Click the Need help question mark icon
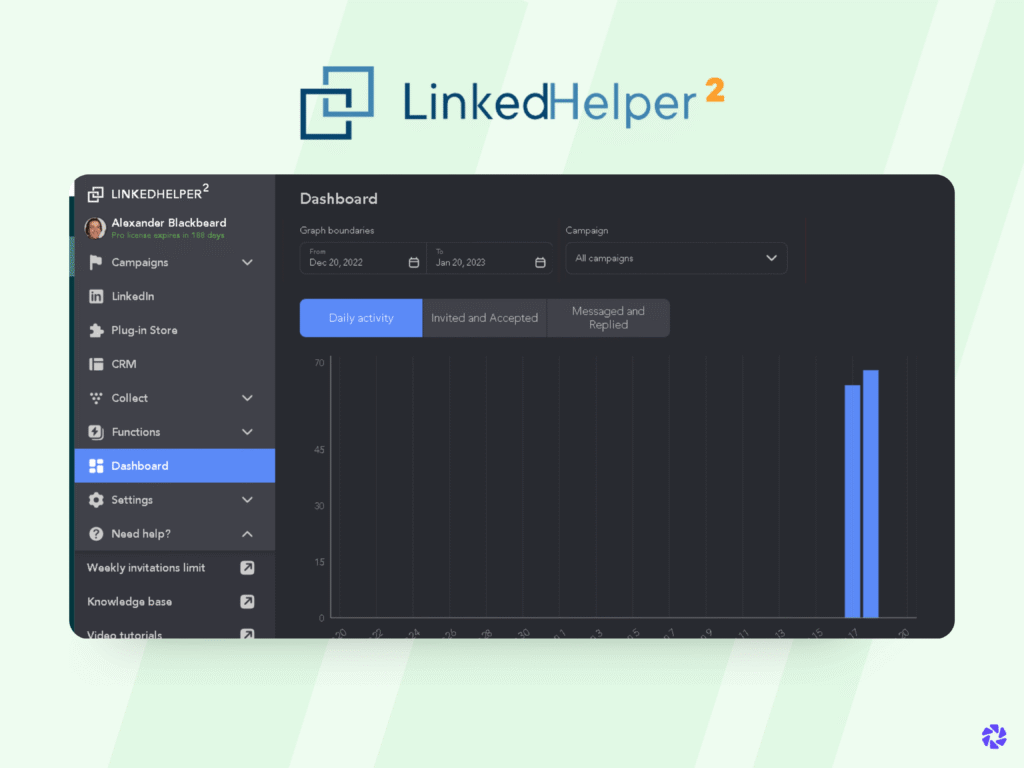Viewport: 1024px width, 768px height. pyautogui.click(x=95, y=534)
